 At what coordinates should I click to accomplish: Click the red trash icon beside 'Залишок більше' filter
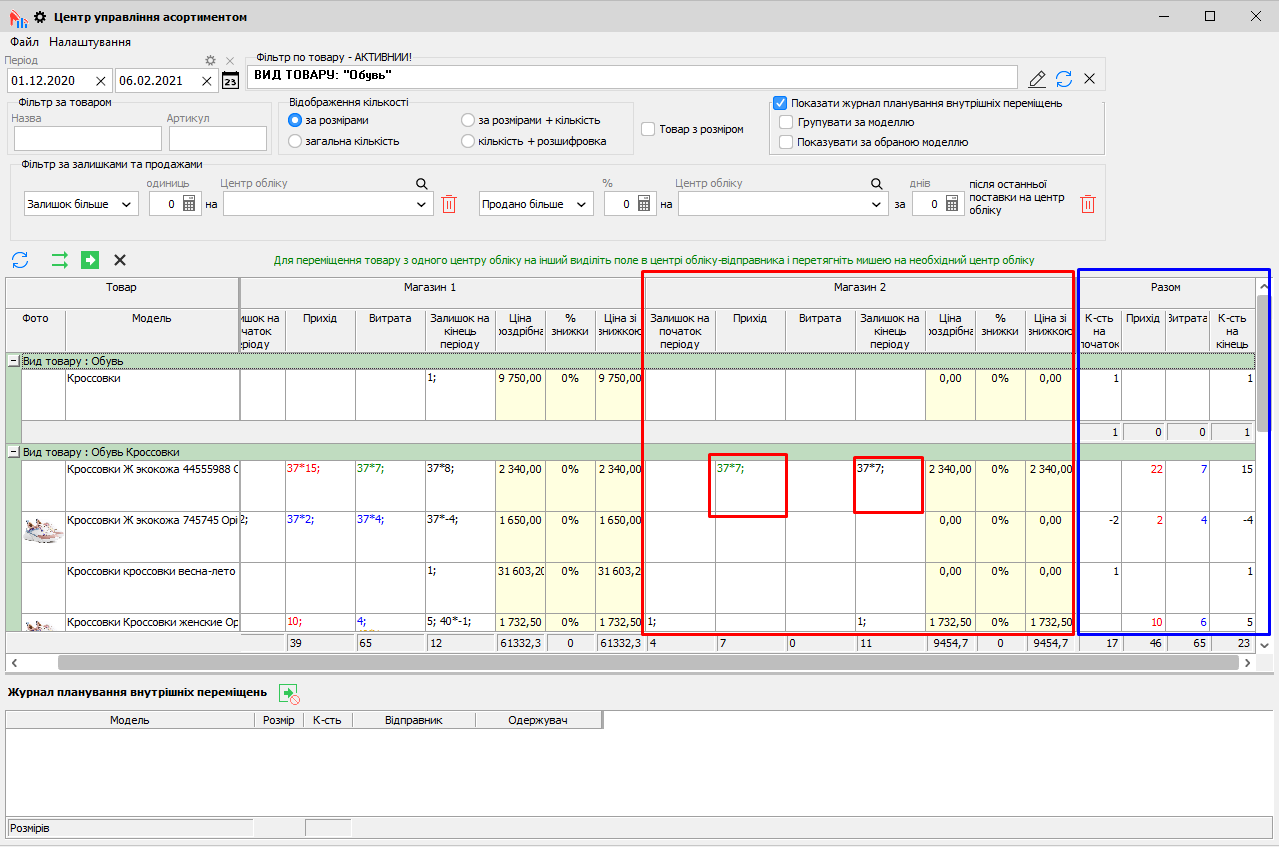coord(449,204)
